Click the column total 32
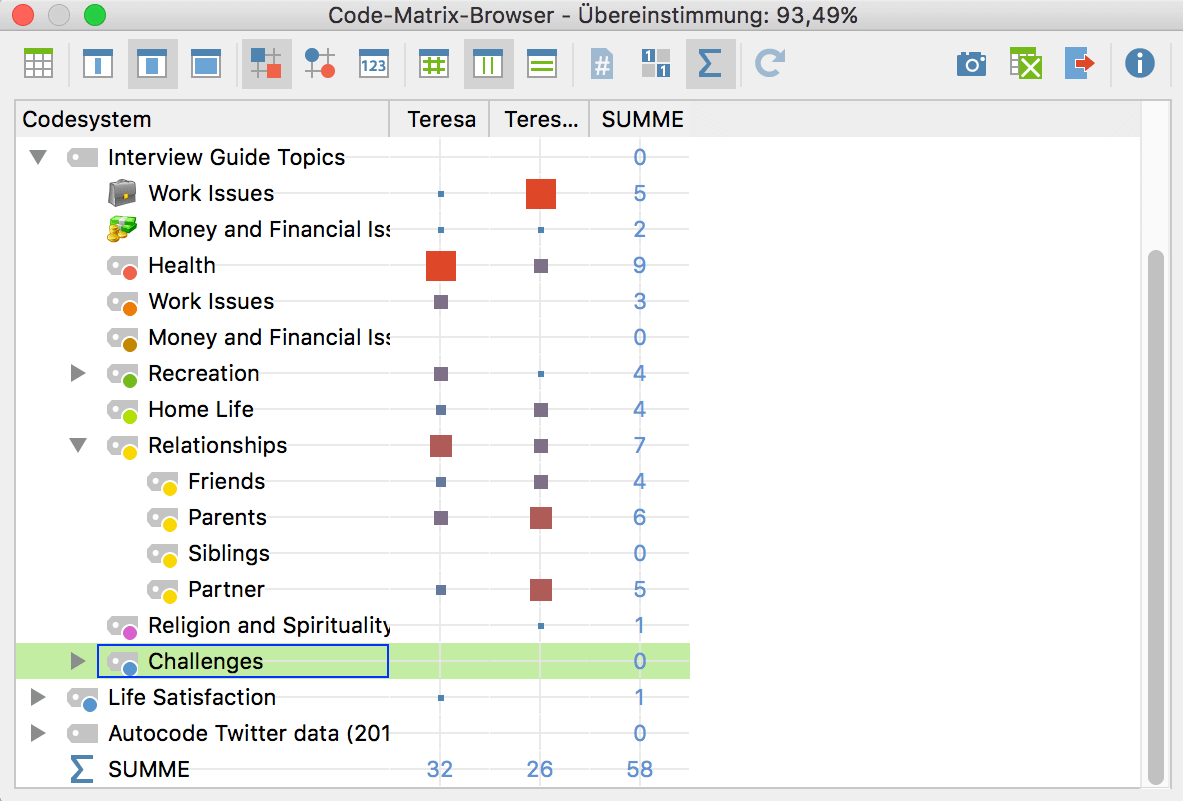 [440, 769]
